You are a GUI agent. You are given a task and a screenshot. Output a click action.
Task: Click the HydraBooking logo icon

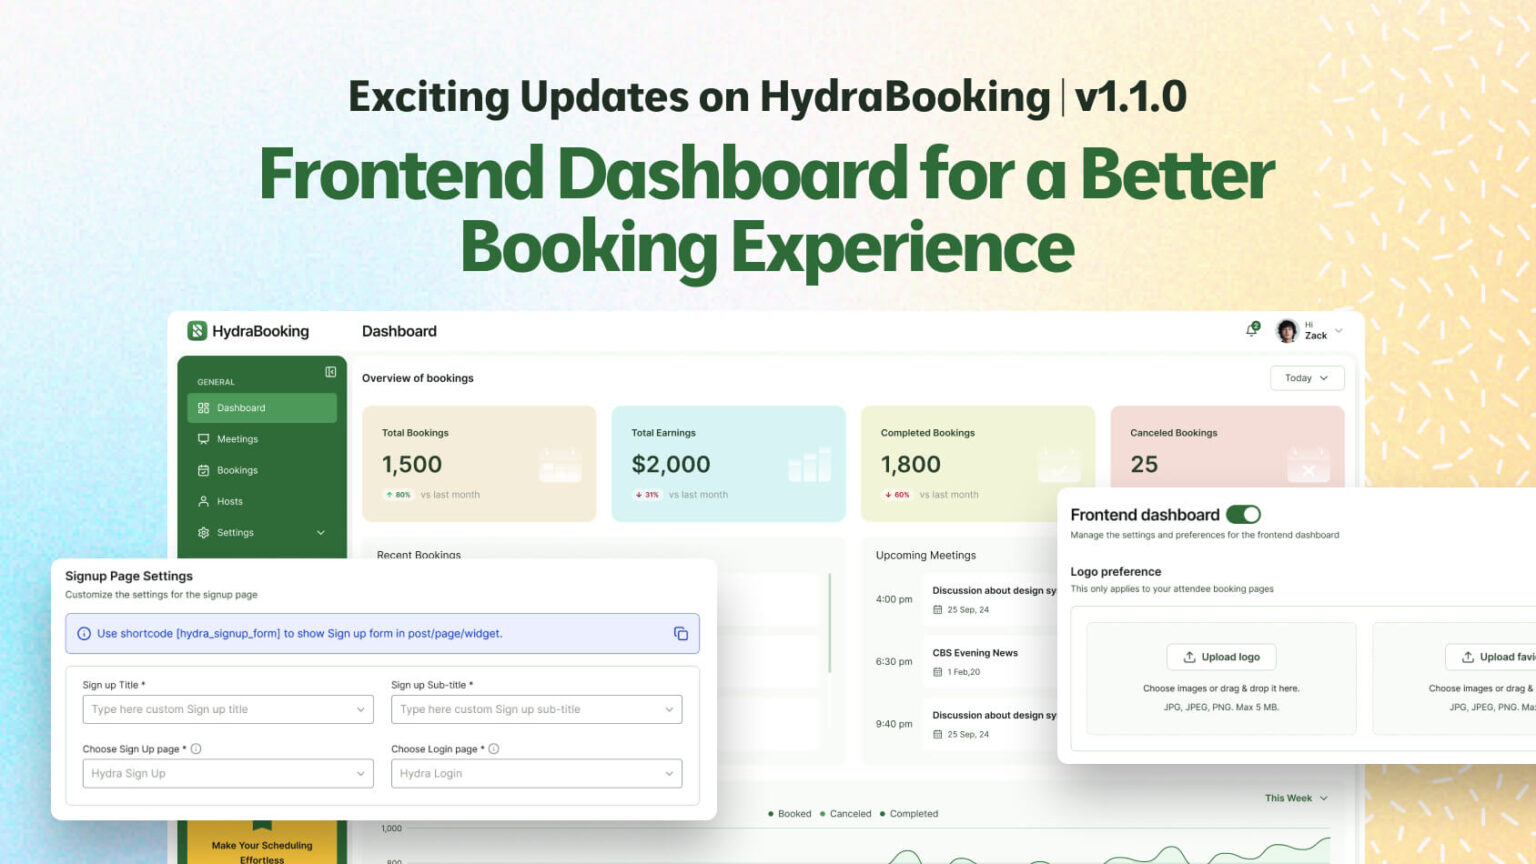click(x=198, y=330)
